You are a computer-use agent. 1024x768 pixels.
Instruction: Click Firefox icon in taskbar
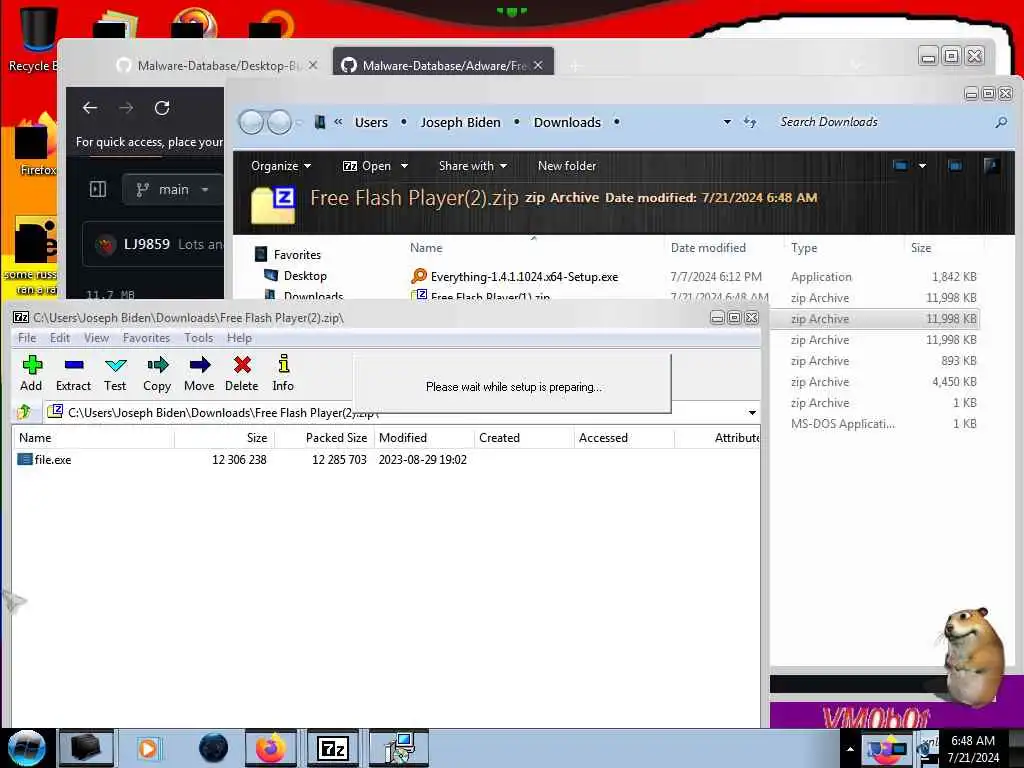tap(270, 748)
